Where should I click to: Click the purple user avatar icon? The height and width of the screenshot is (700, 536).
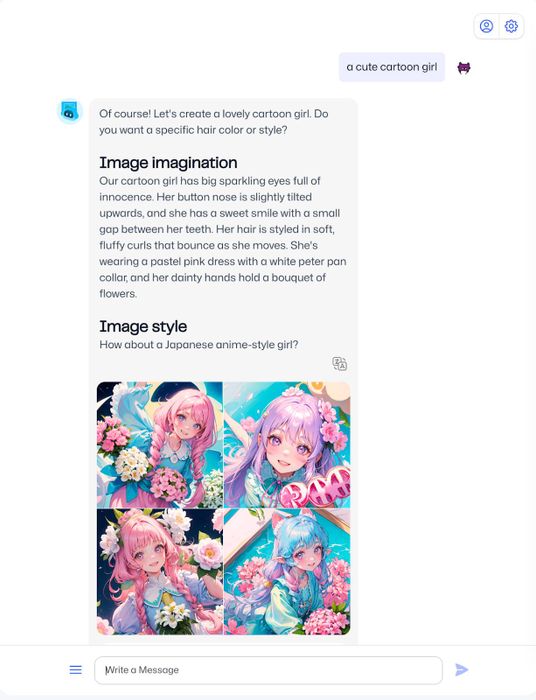tap(464, 67)
